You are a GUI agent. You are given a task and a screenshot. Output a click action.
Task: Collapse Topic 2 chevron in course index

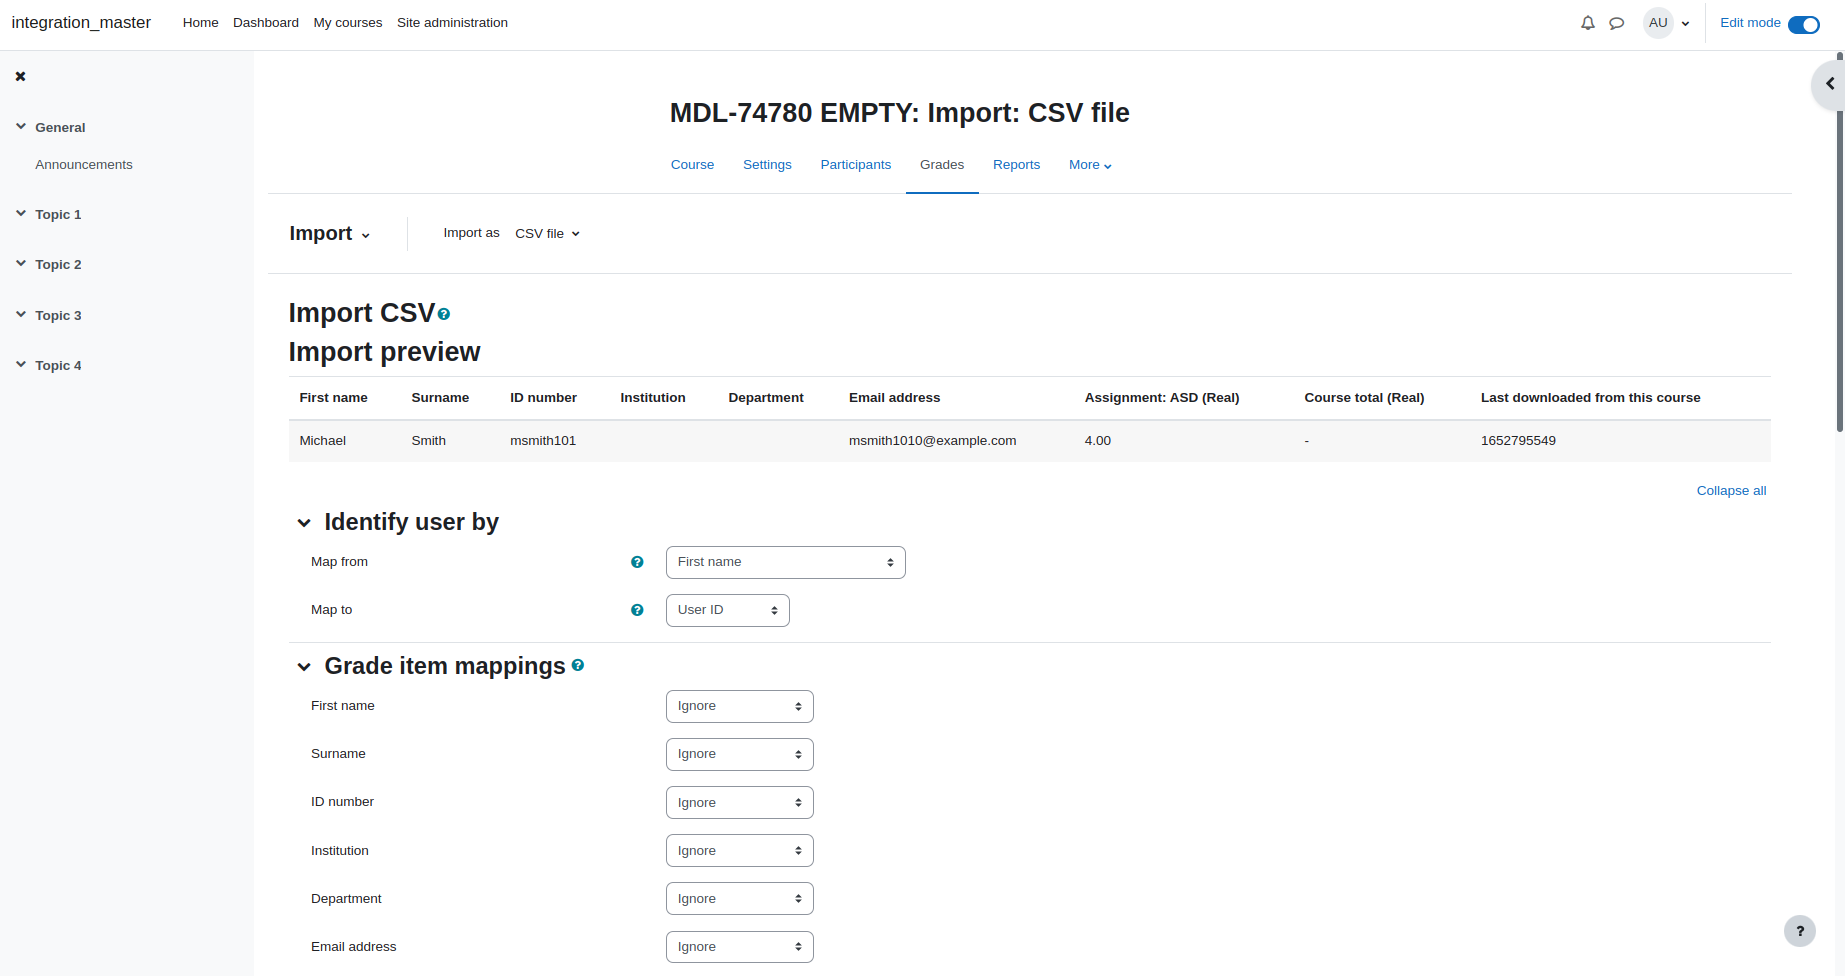[21, 264]
